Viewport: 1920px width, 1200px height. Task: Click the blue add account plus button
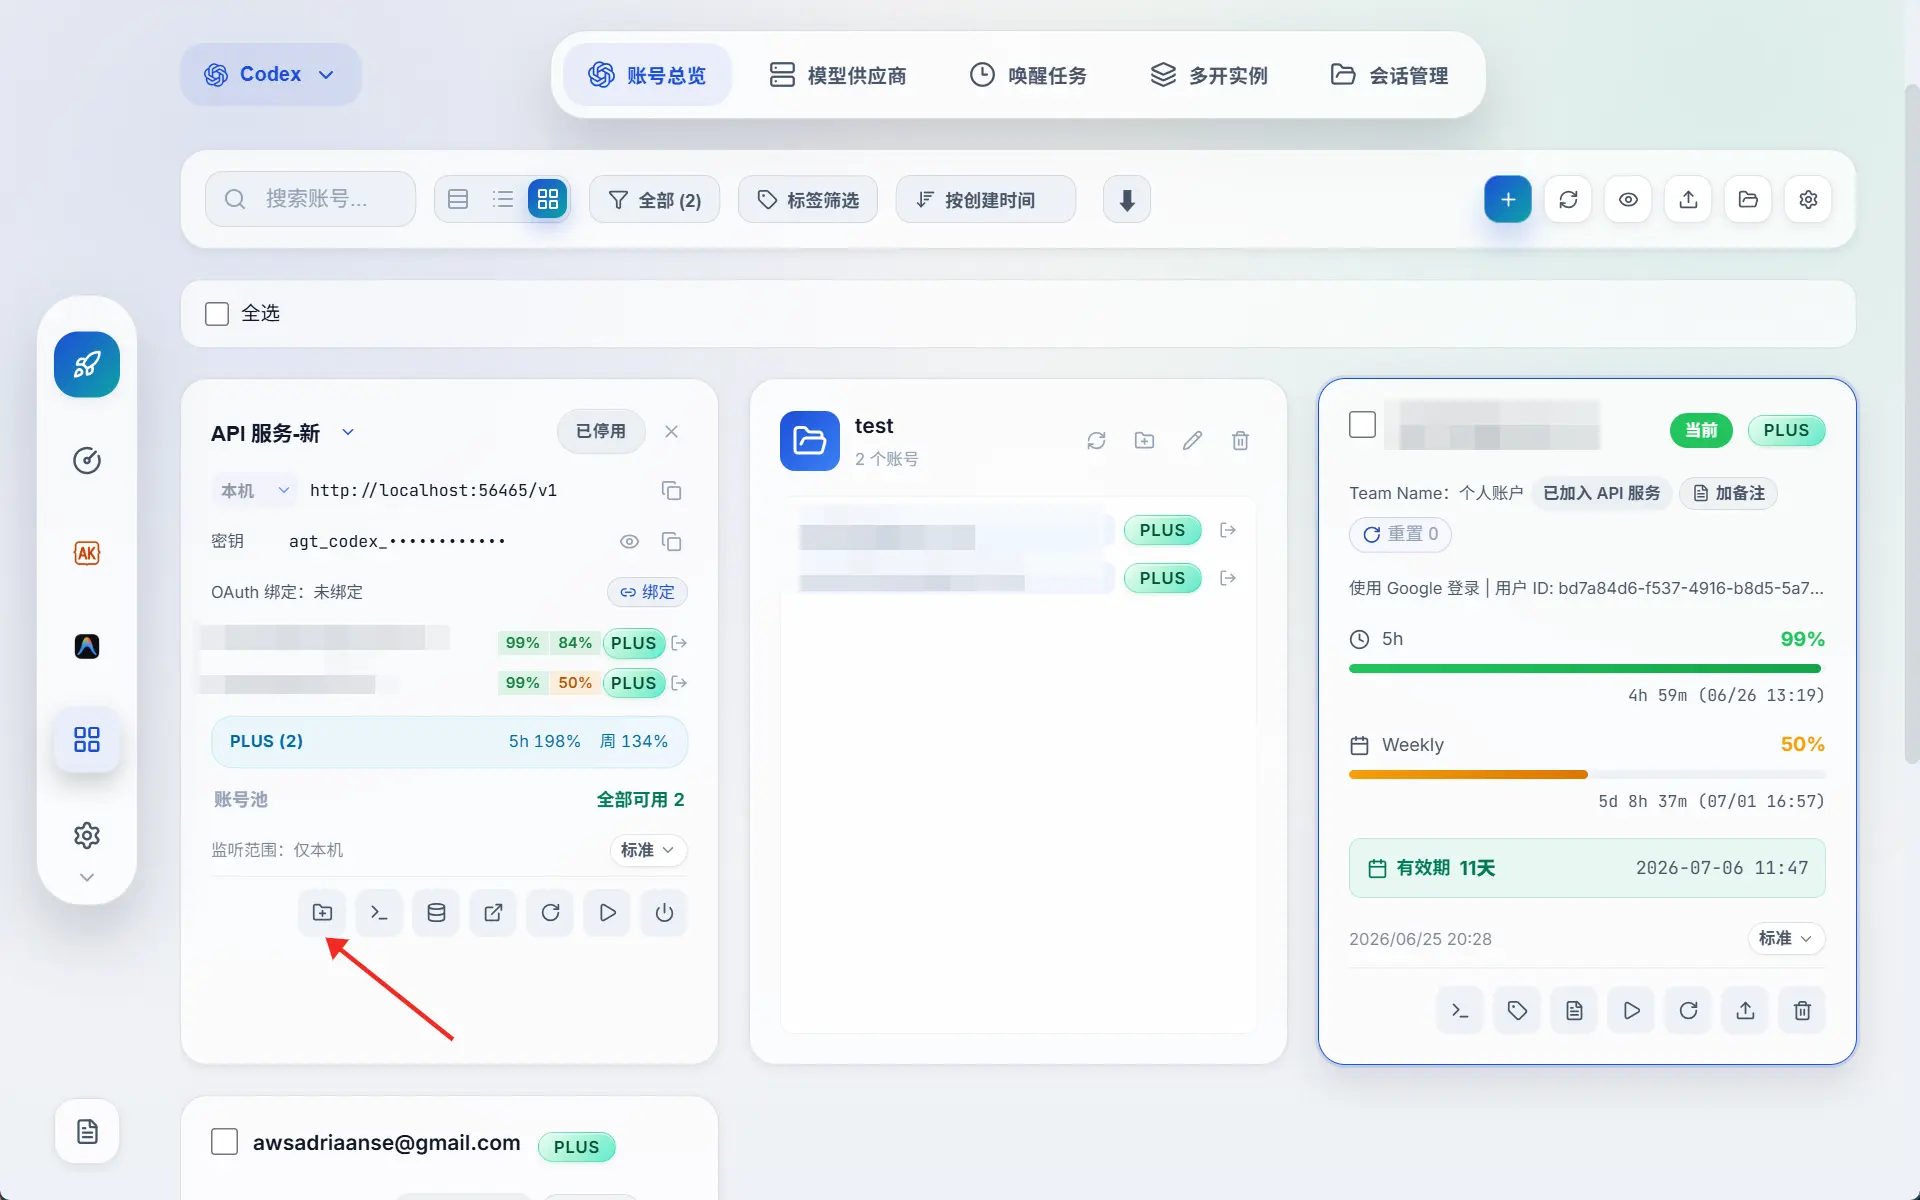1508,200
